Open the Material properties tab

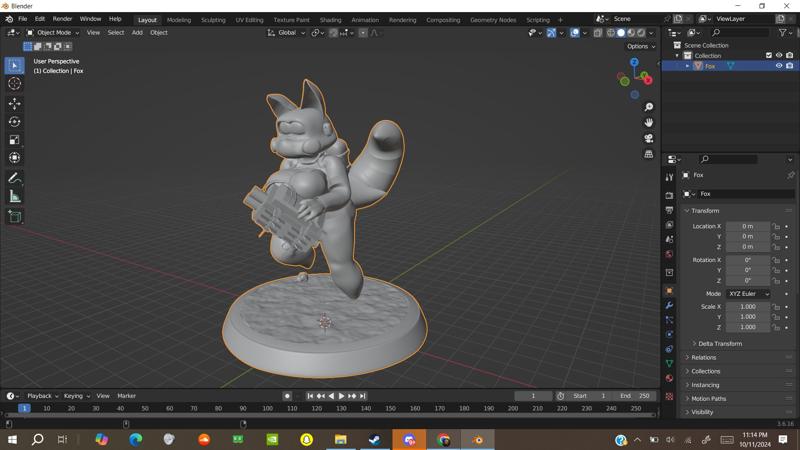tap(669, 378)
